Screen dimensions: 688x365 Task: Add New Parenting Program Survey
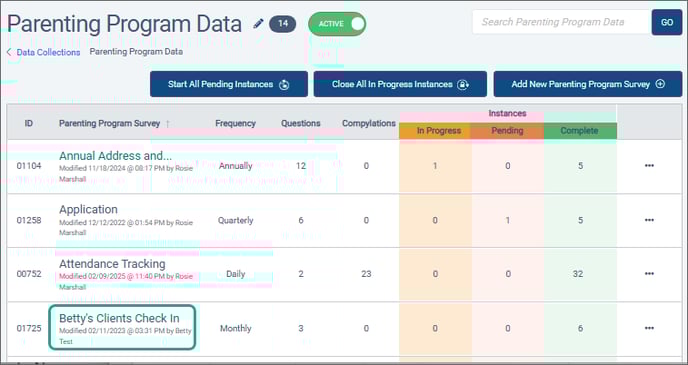coord(588,84)
